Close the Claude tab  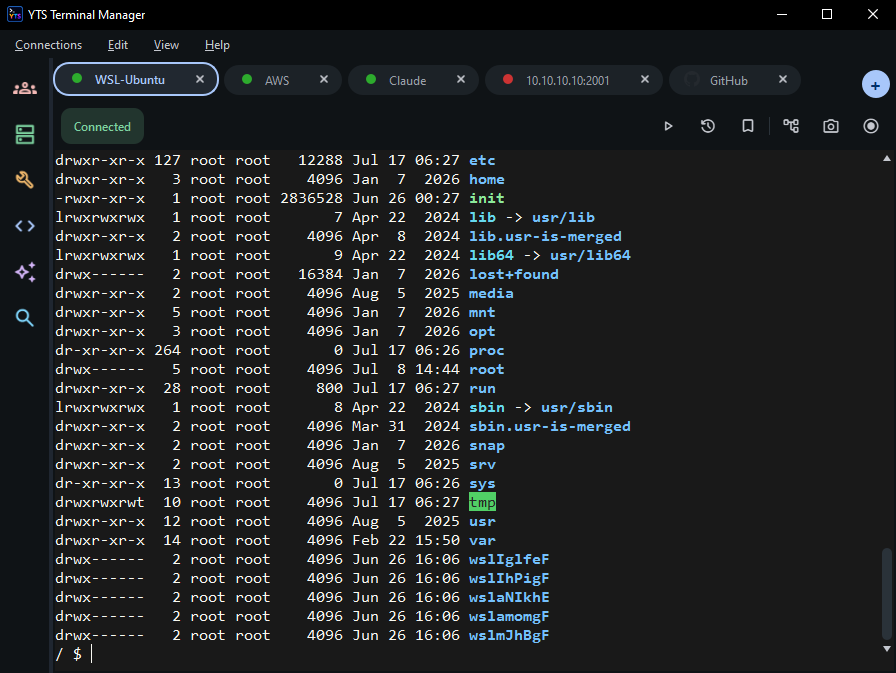(461, 79)
